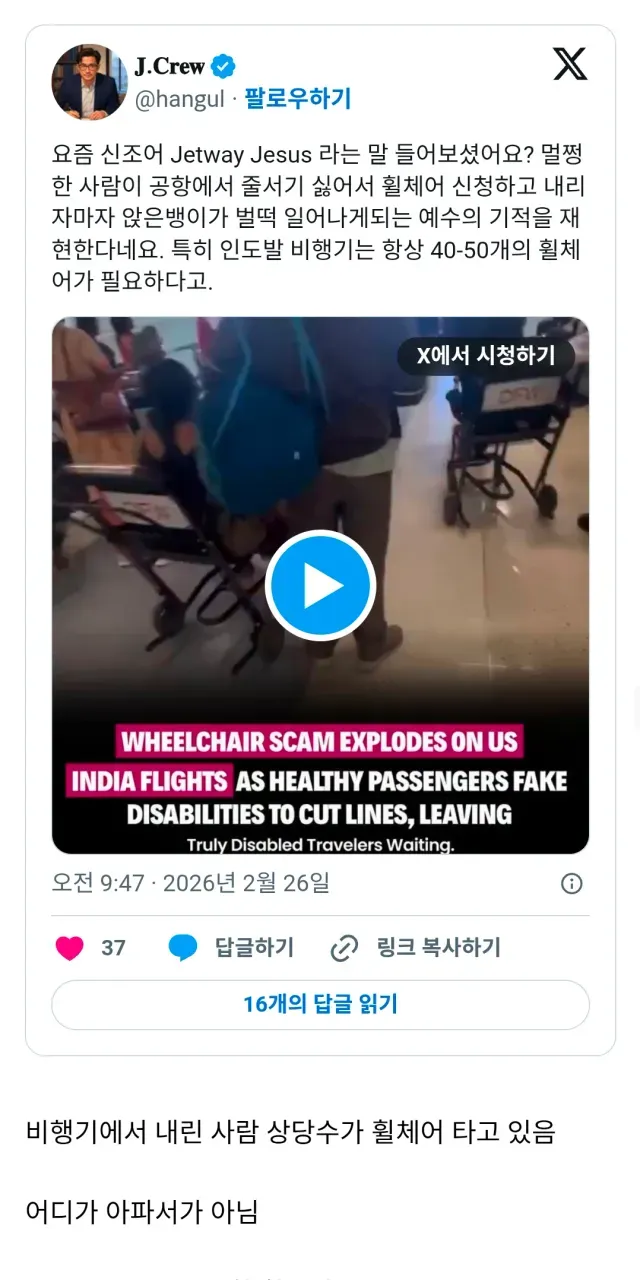Open the J.Crew profile avatar

[x=90, y=81]
